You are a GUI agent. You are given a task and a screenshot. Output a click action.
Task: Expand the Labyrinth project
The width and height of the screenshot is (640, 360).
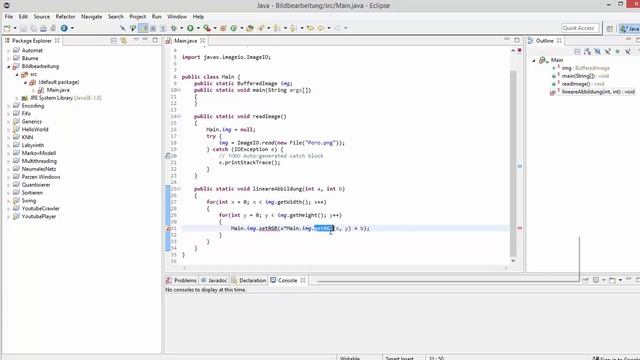pyautogui.click(x=9, y=146)
